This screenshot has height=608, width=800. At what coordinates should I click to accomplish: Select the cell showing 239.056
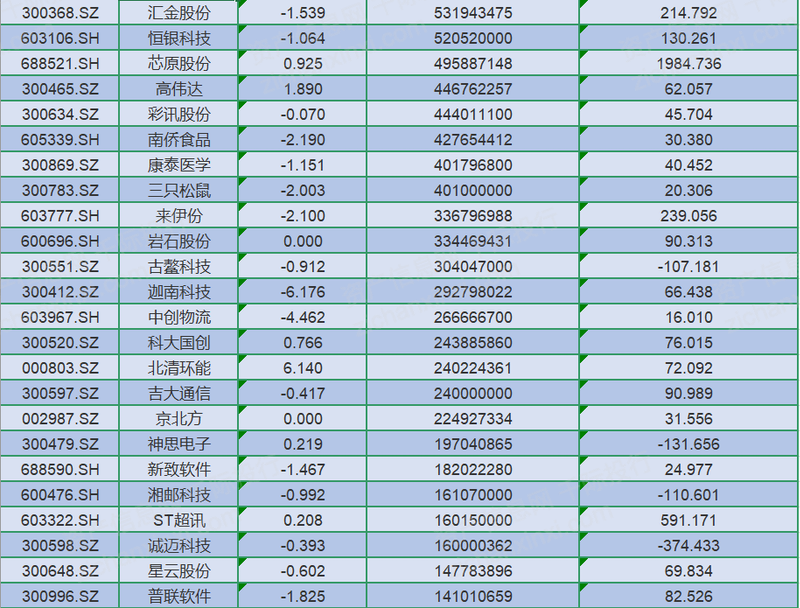coord(690,216)
